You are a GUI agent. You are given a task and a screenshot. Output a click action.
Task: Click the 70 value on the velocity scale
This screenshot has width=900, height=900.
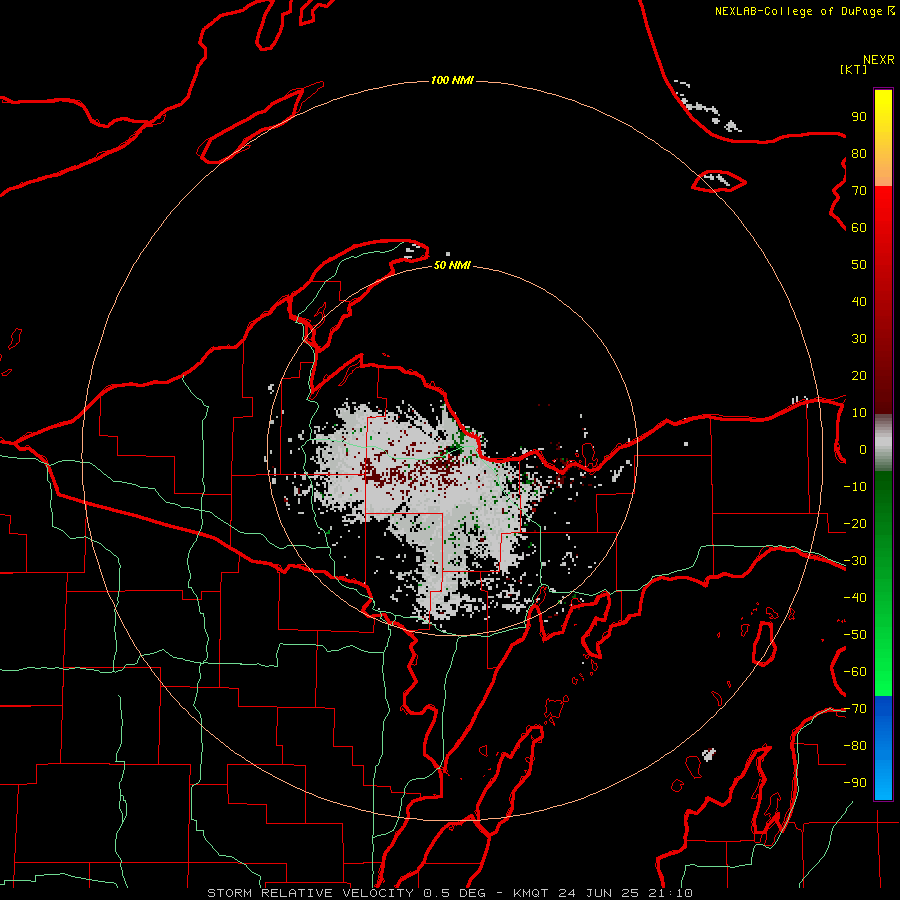click(859, 191)
